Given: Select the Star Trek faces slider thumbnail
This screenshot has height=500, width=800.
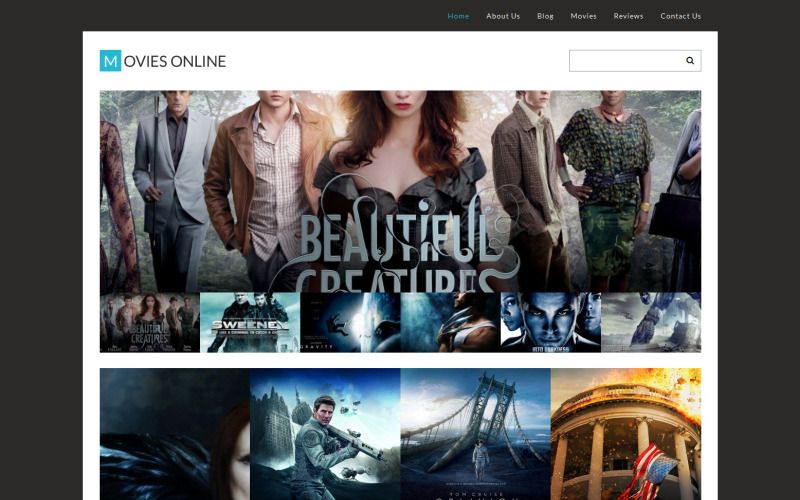Looking at the screenshot, I should pyautogui.click(x=551, y=322).
